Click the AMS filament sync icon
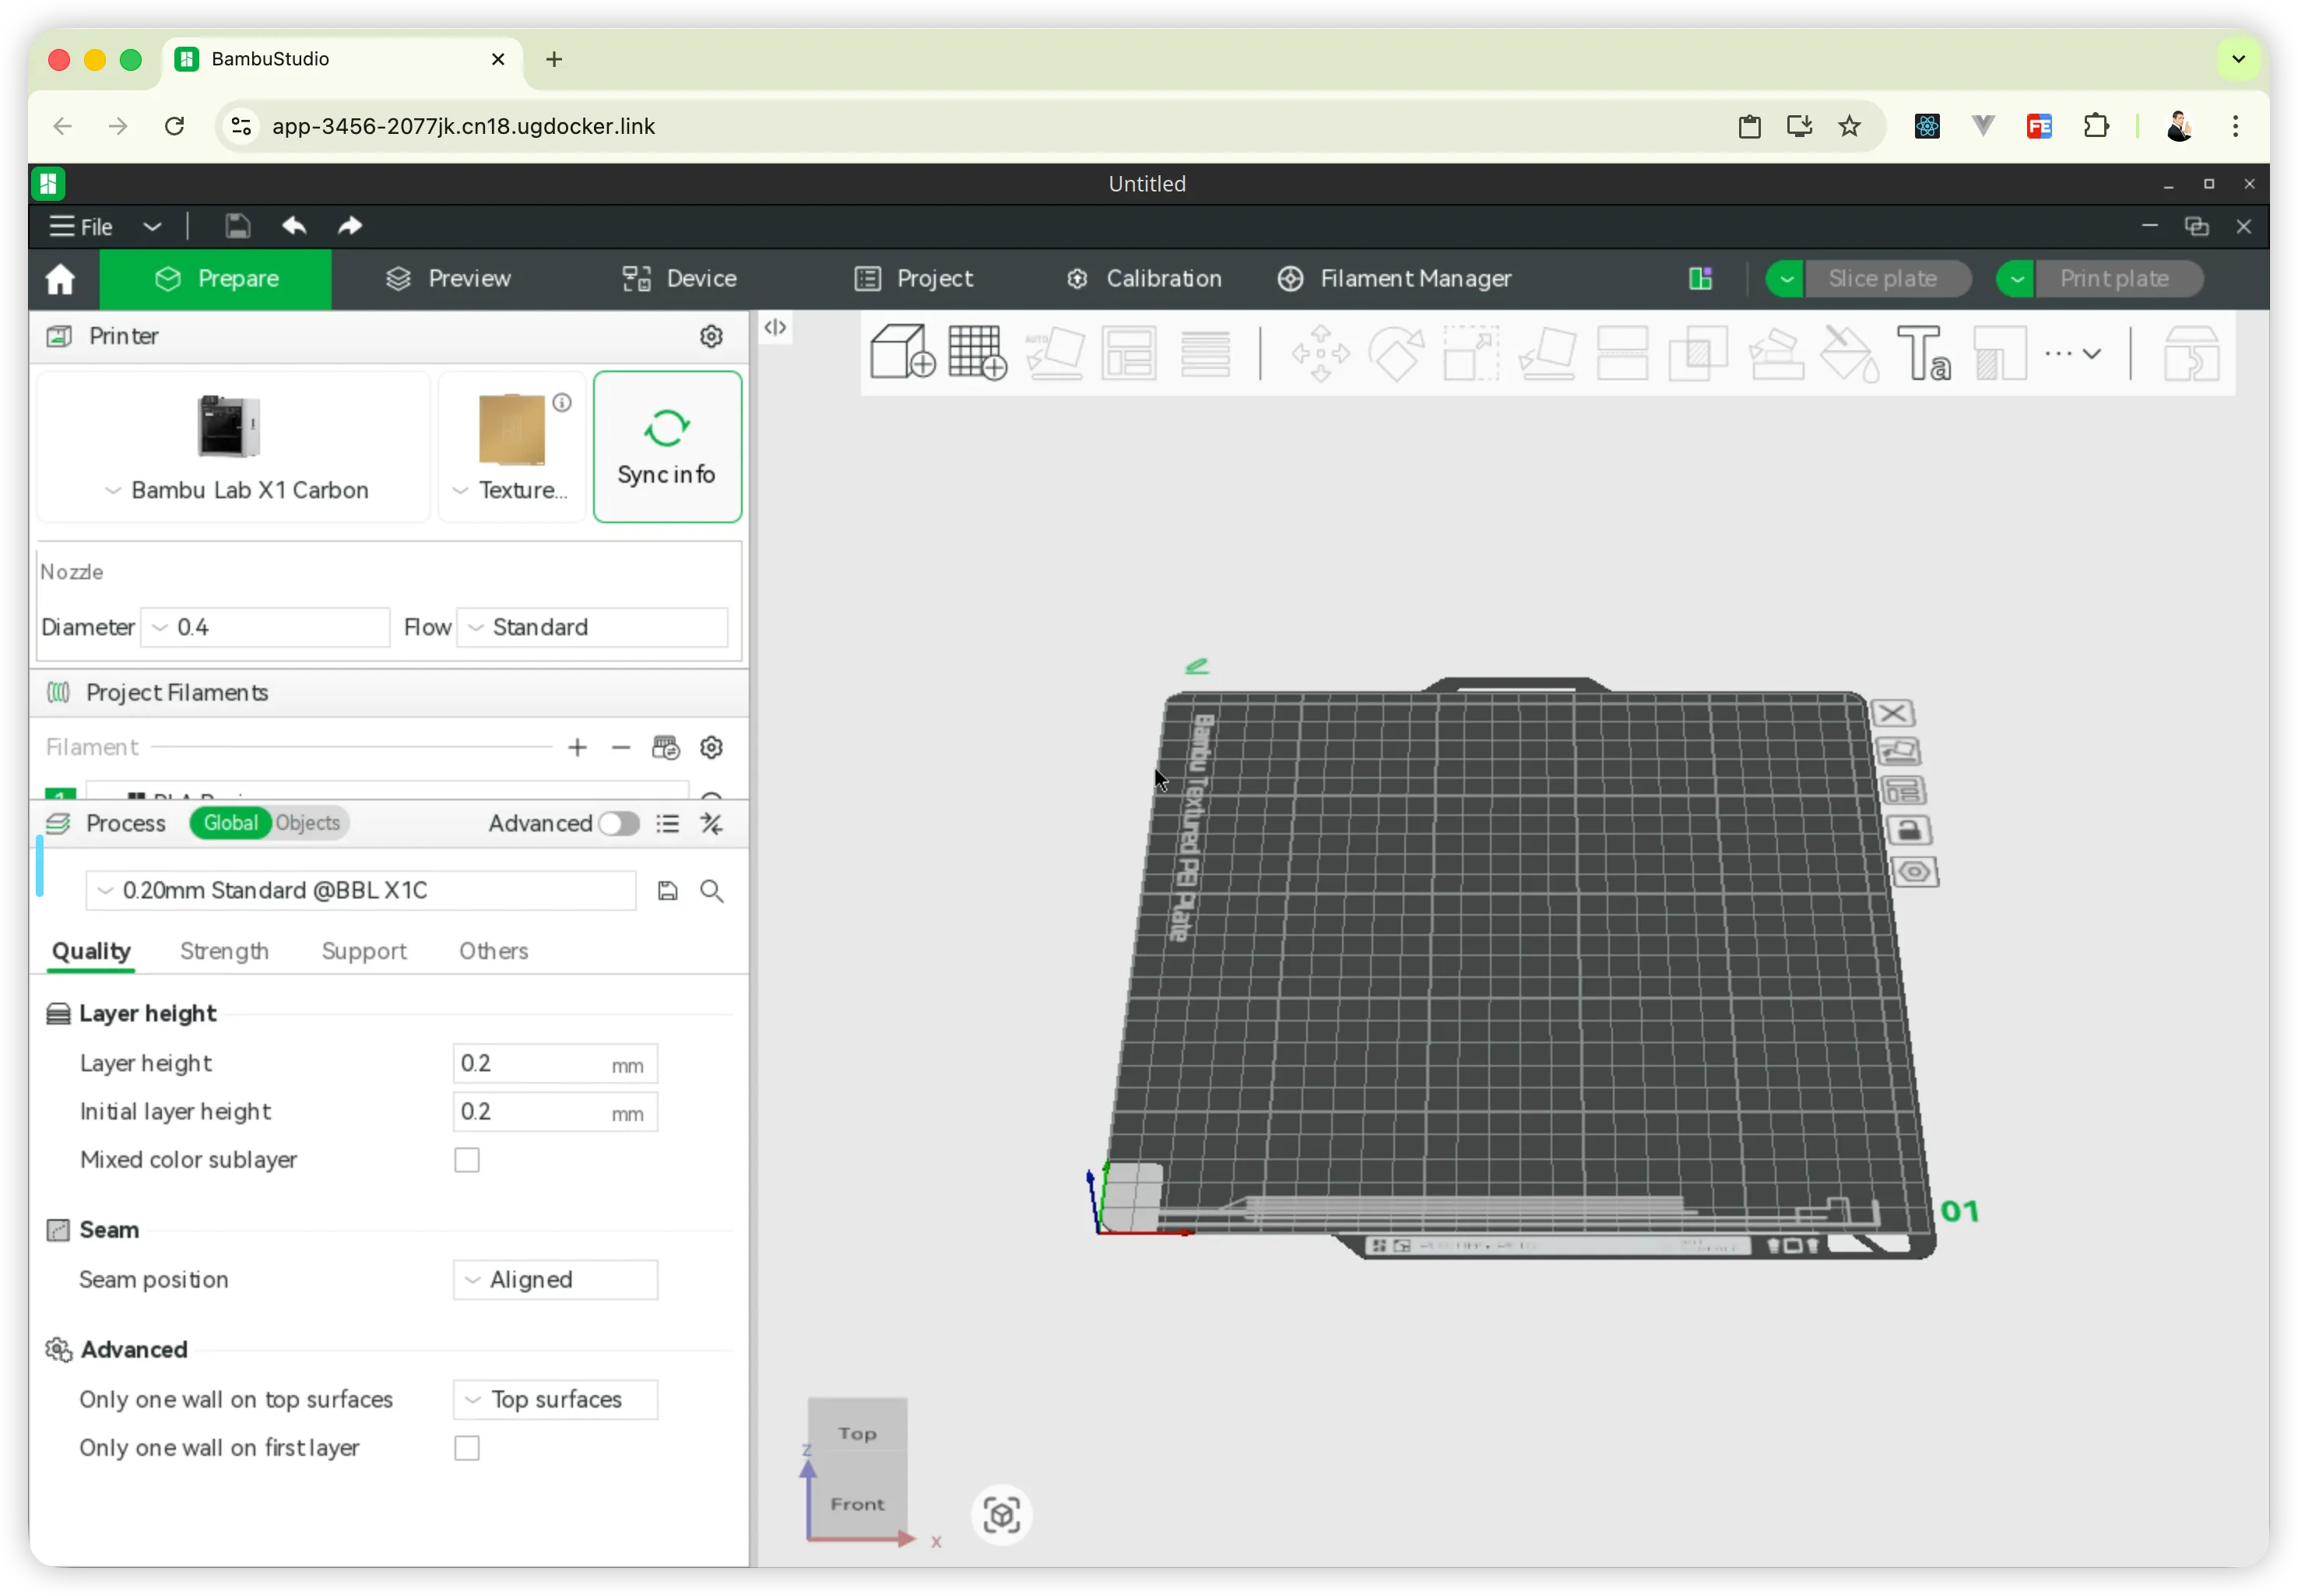 (x=666, y=747)
